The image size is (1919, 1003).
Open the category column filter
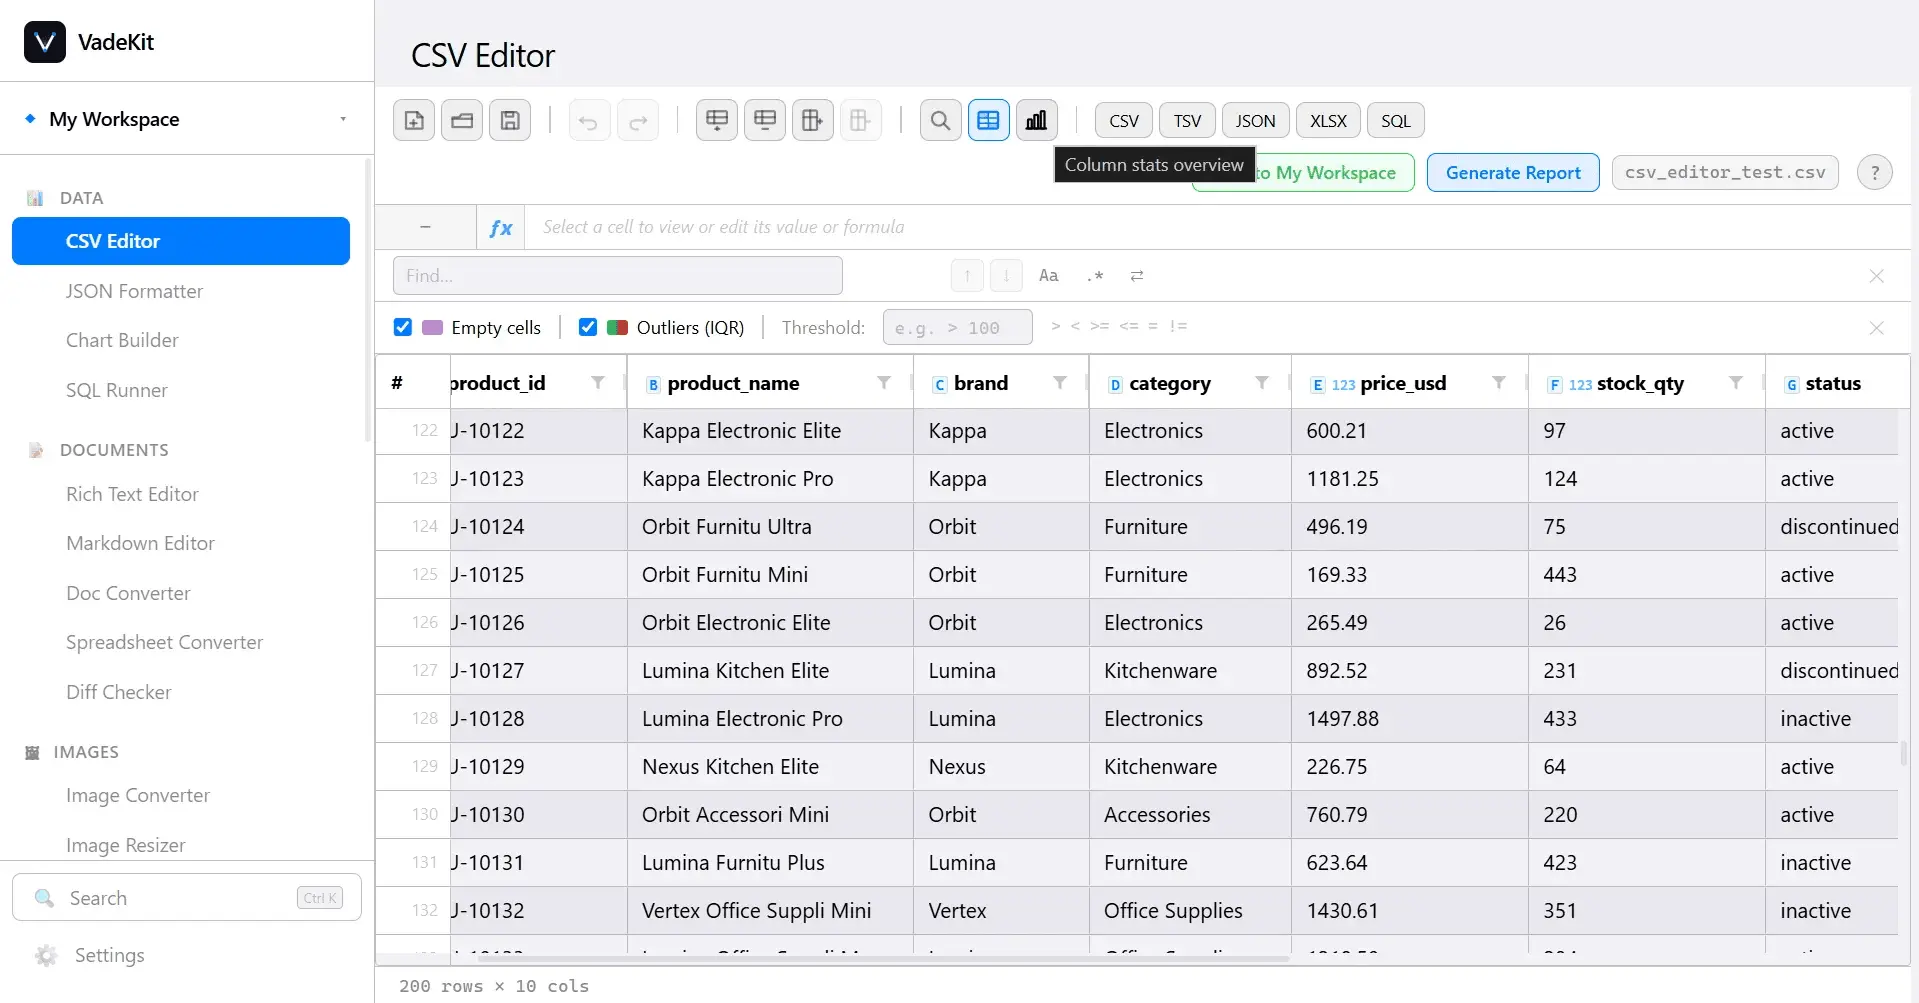(1262, 383)
